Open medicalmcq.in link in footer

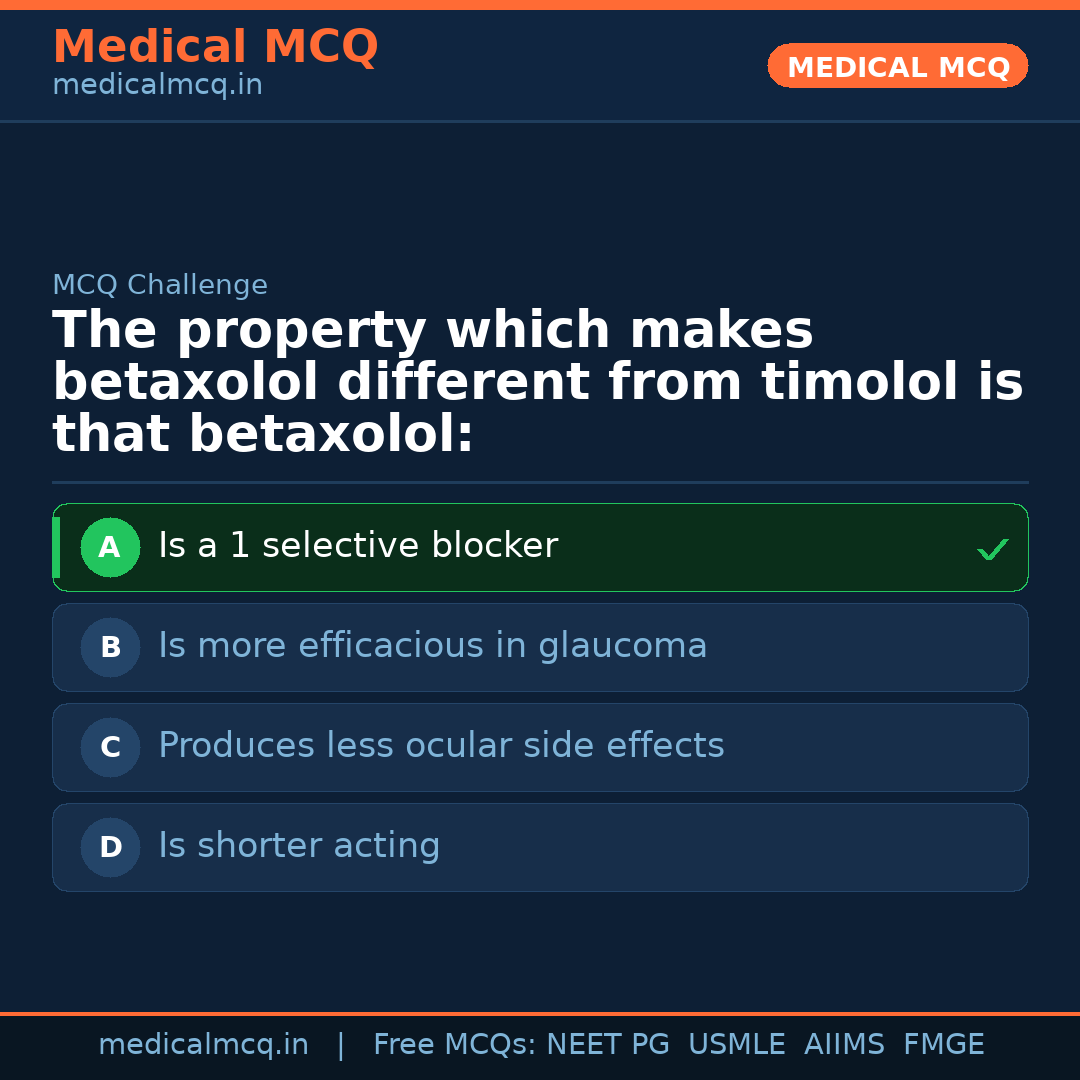203,1045
